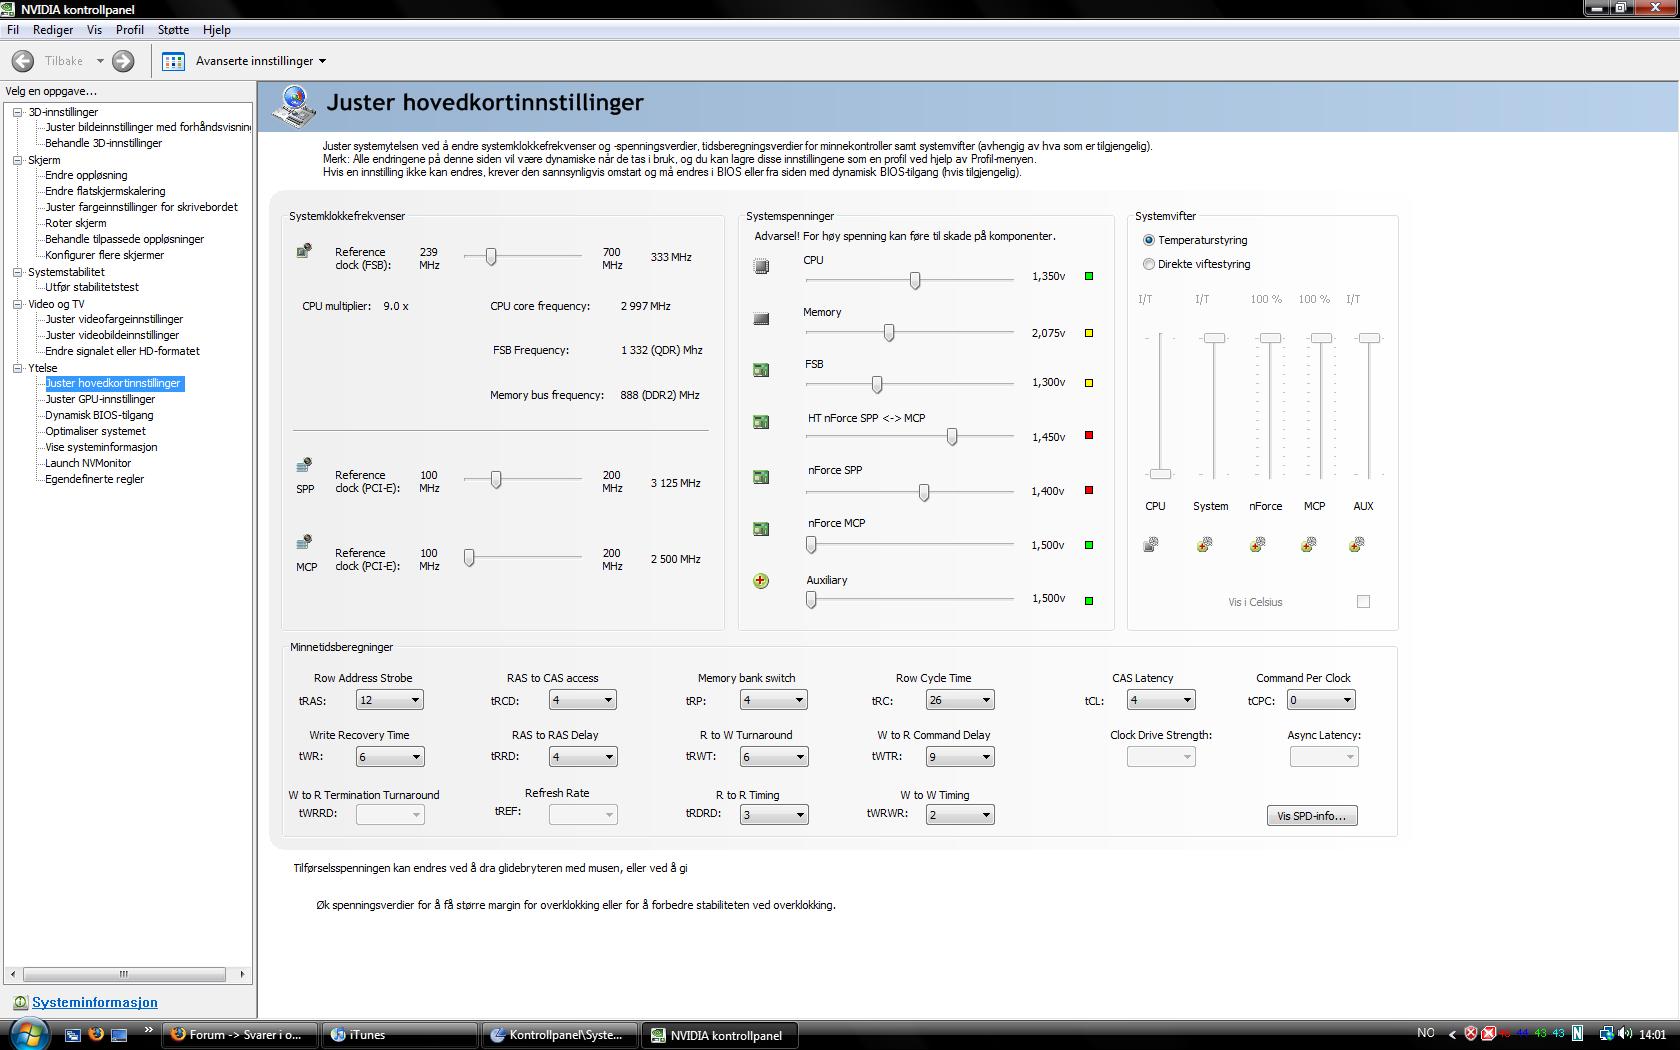Open the Rediger menu
Screen dimensions: 1680x1050
pyautogui.click(x=53, y=30)
